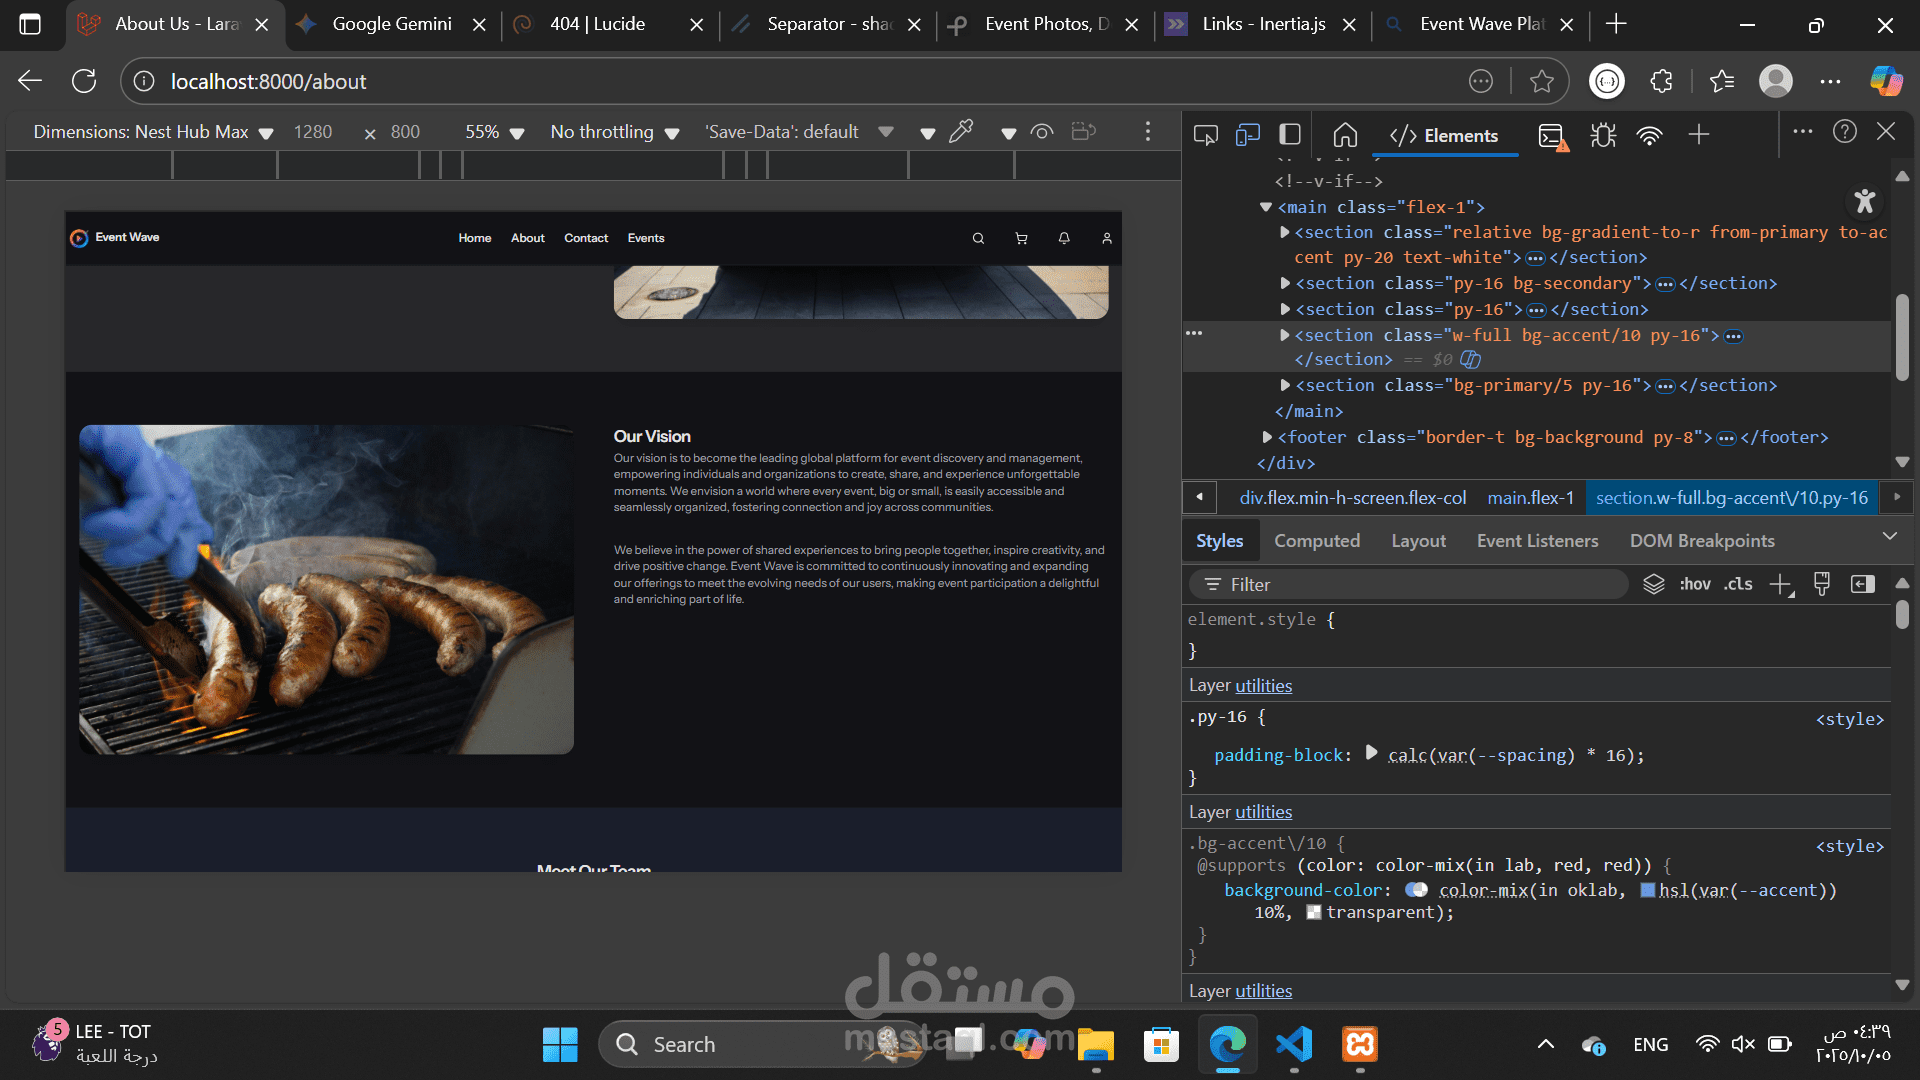
Task: Expand the footer element node
Action: pos(1267,437)
